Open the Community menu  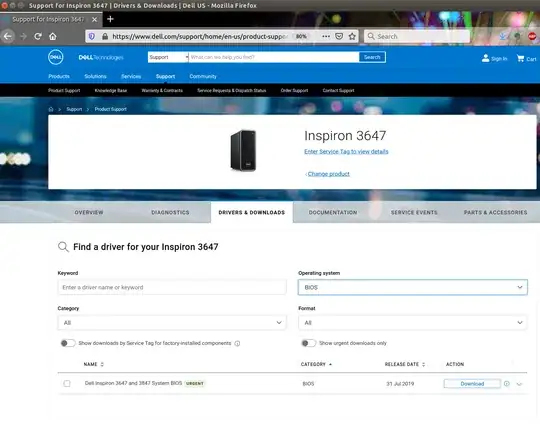click(203, 76)
